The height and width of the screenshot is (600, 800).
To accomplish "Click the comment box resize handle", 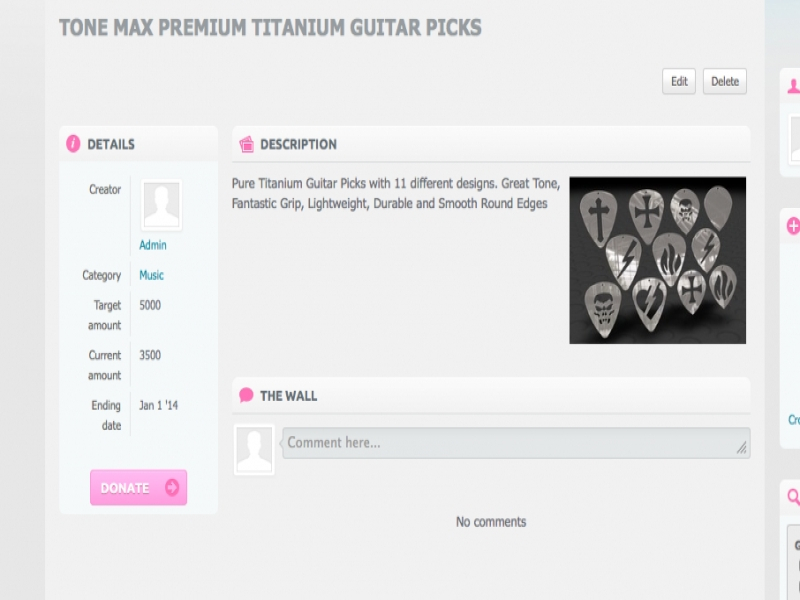I will coord(742,450).
